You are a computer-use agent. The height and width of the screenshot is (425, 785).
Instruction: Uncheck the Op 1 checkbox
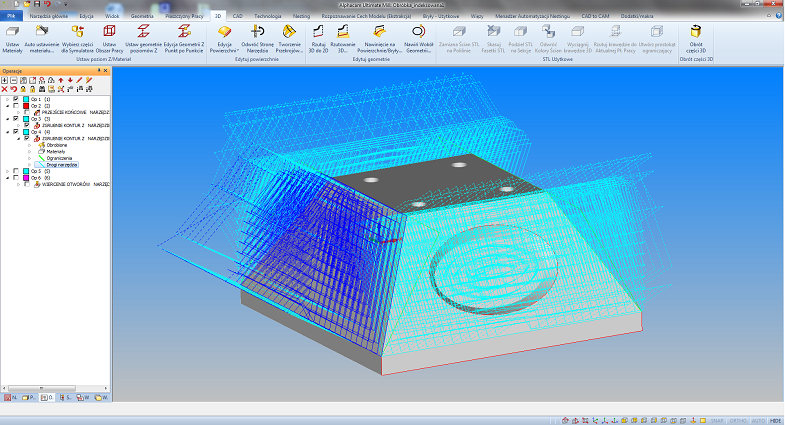[16, 100]
